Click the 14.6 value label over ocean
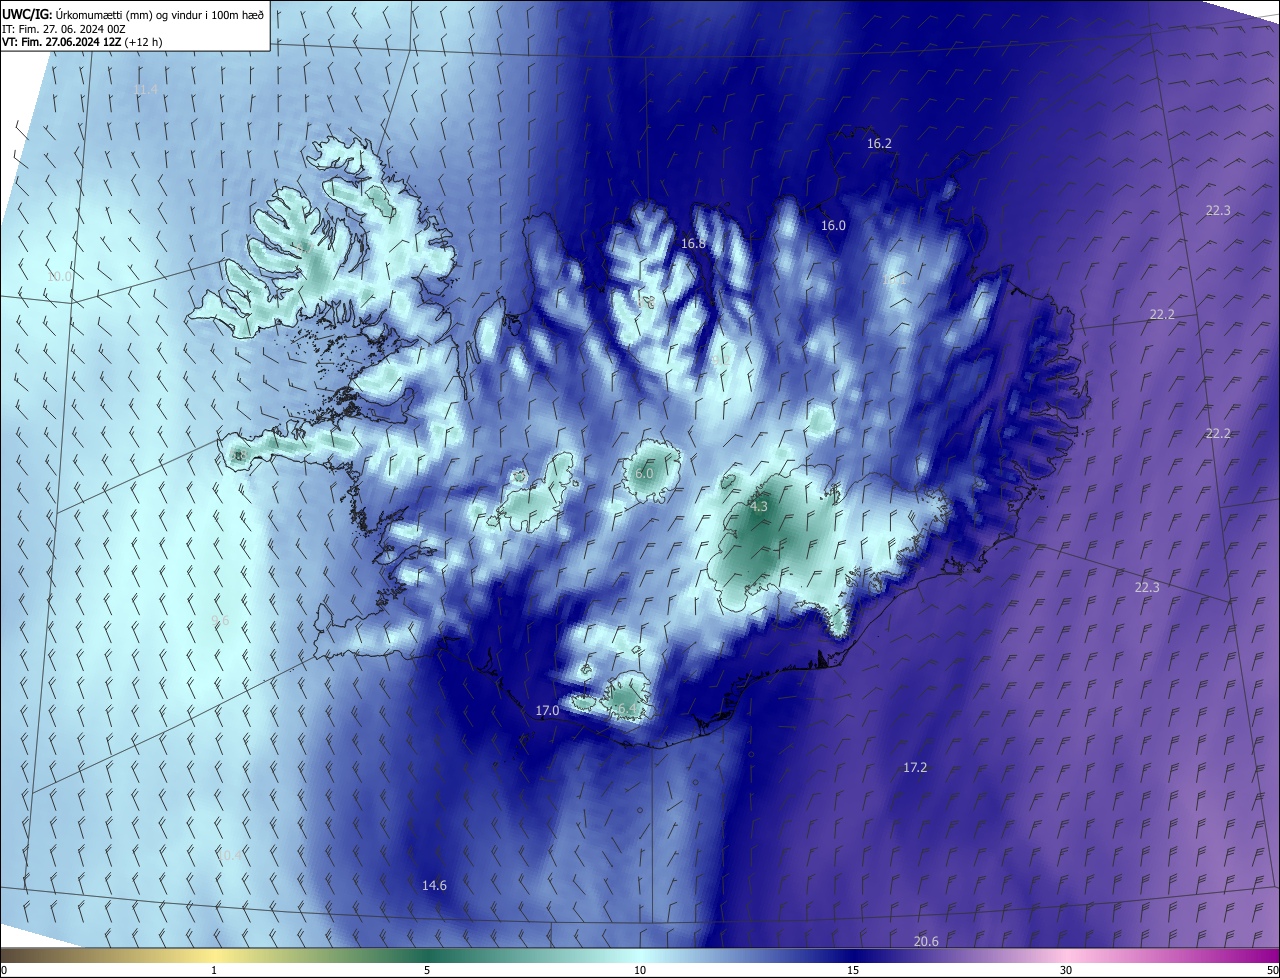This screenshot has width=1280, height=978. tap(434, 886)
